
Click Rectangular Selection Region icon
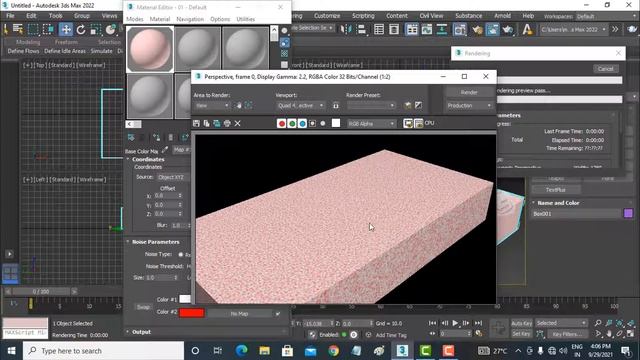pyautogui.click(x=33, y=29)
